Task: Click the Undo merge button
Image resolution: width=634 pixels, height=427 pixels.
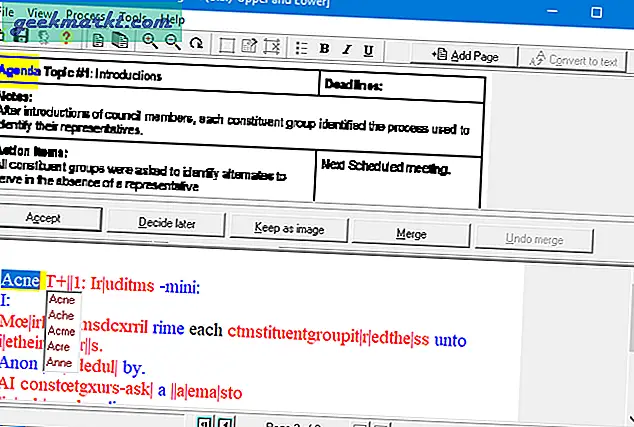Action: click(x=534, y=239)
